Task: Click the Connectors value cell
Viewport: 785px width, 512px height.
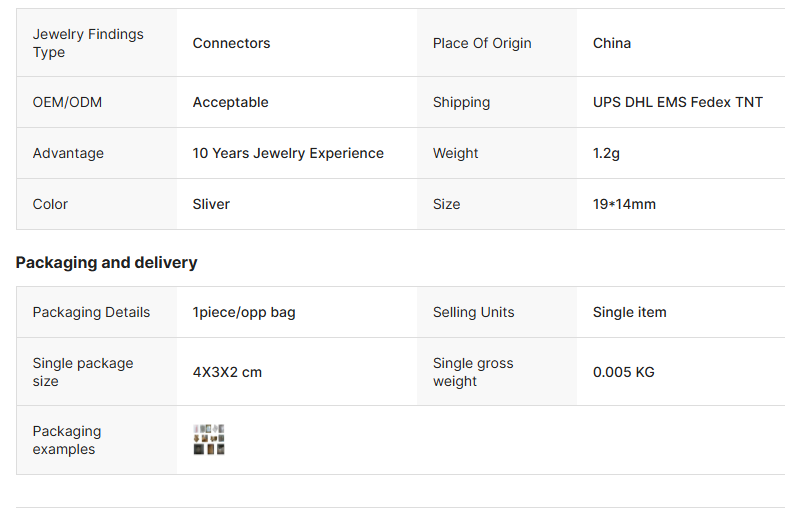Action: tap(231, 43)
